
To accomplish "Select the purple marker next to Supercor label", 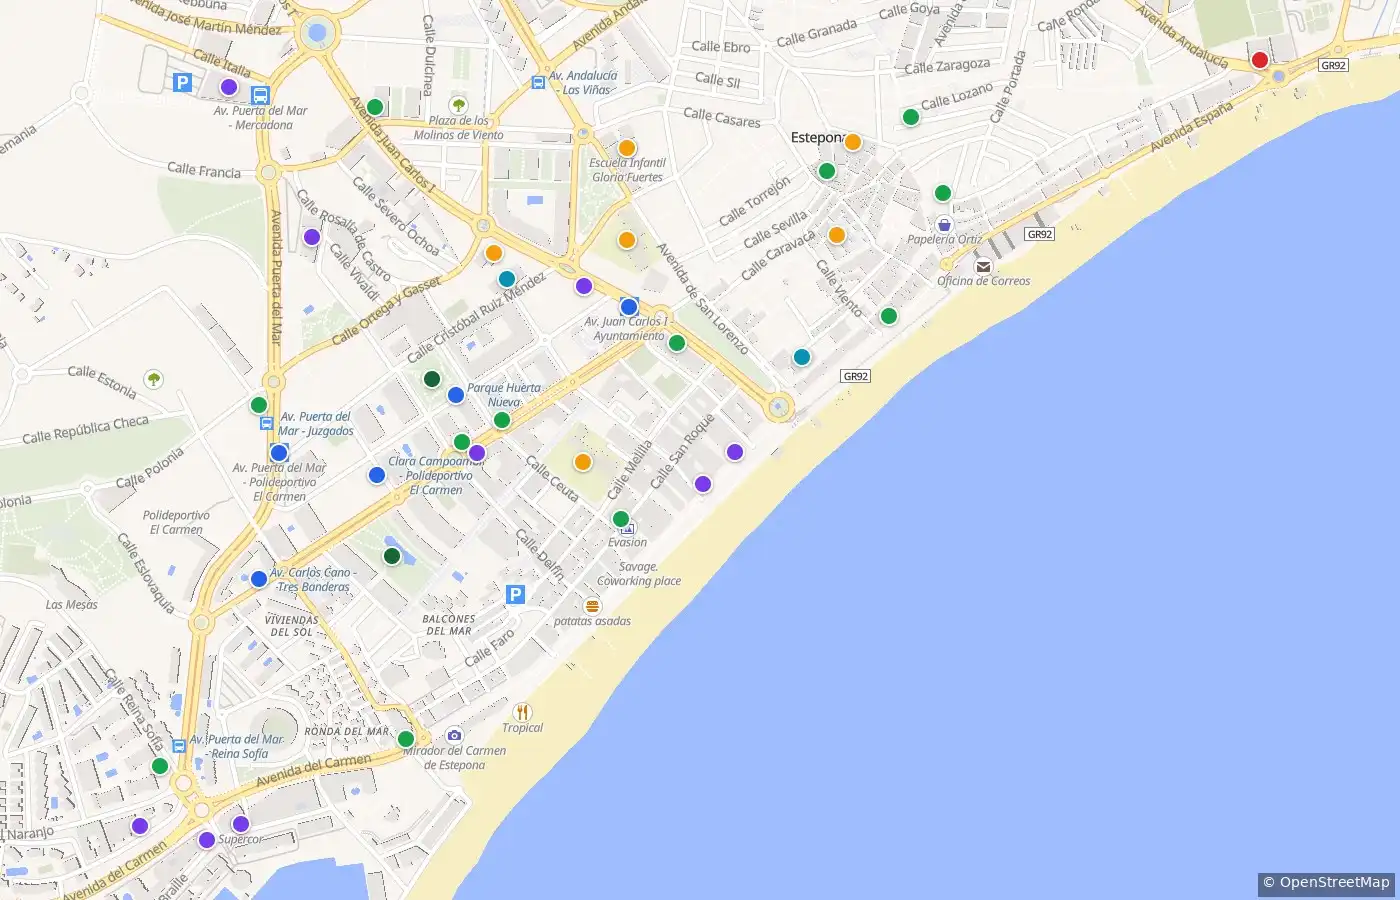I will click(241, 824).
